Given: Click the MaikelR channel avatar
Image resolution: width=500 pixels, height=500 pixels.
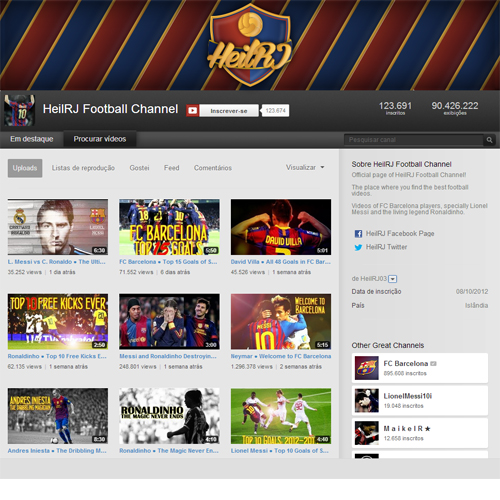Looking at the screenshot, I should 366,433.
